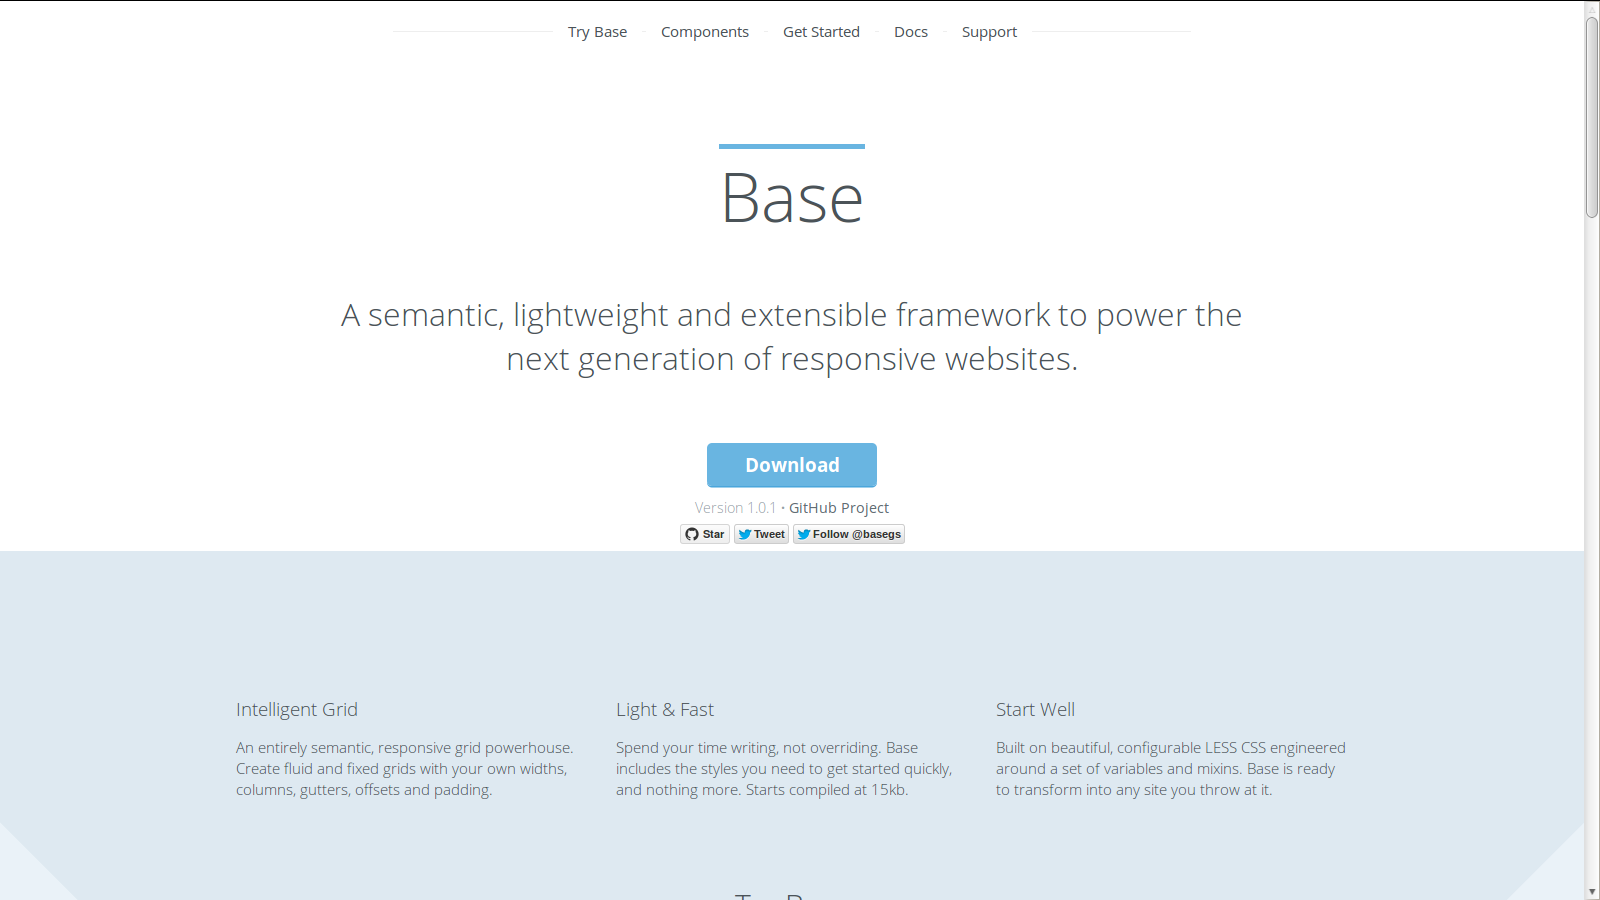Click the Start Well heading
The height and width of the screenshot is (900, 1600).
(x=1035, y=709)
